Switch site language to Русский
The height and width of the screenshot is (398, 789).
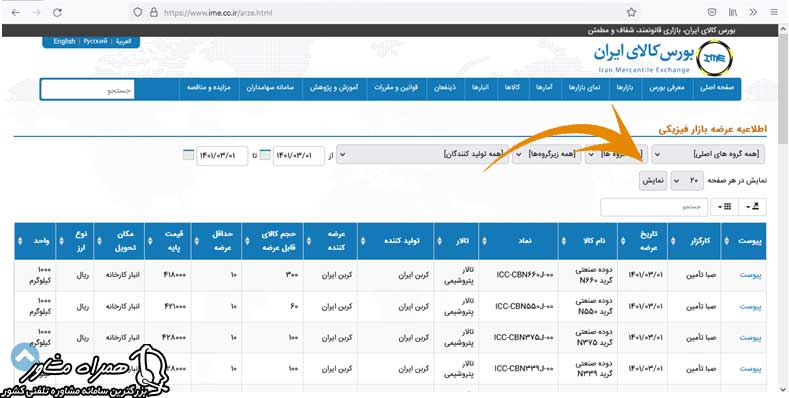pos(95,41)
